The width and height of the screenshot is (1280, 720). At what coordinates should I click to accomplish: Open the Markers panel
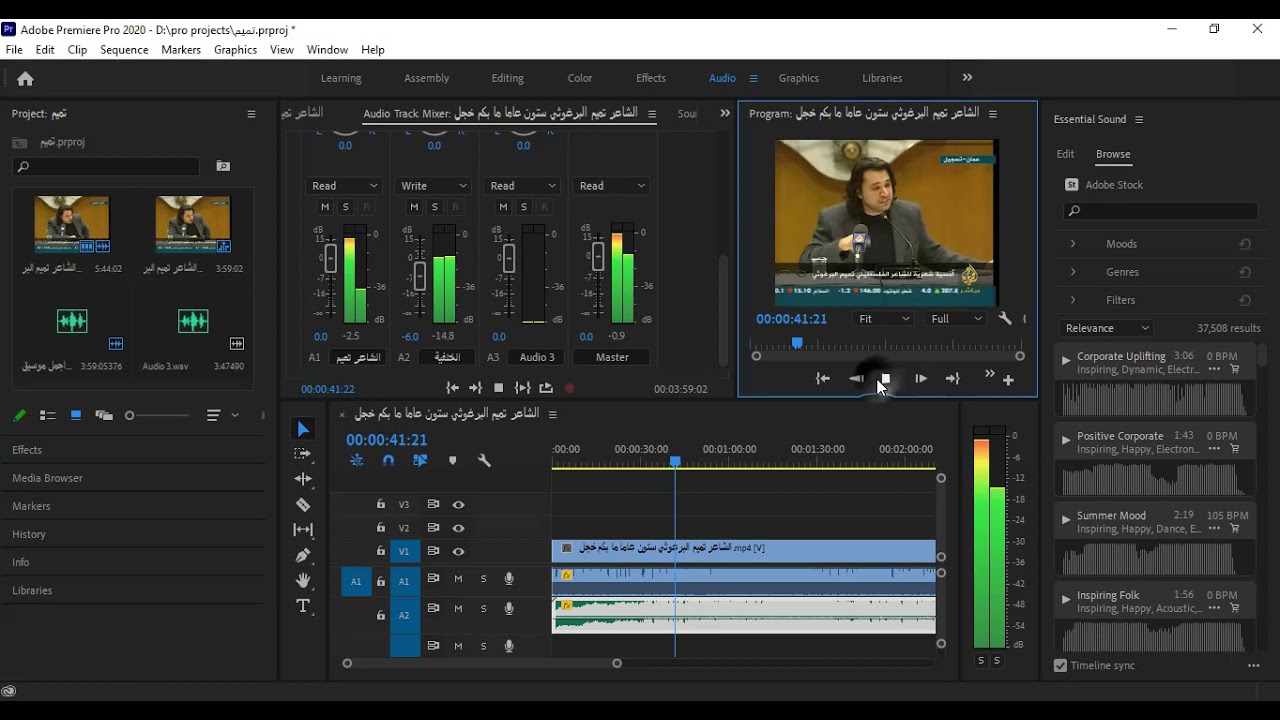31,506
